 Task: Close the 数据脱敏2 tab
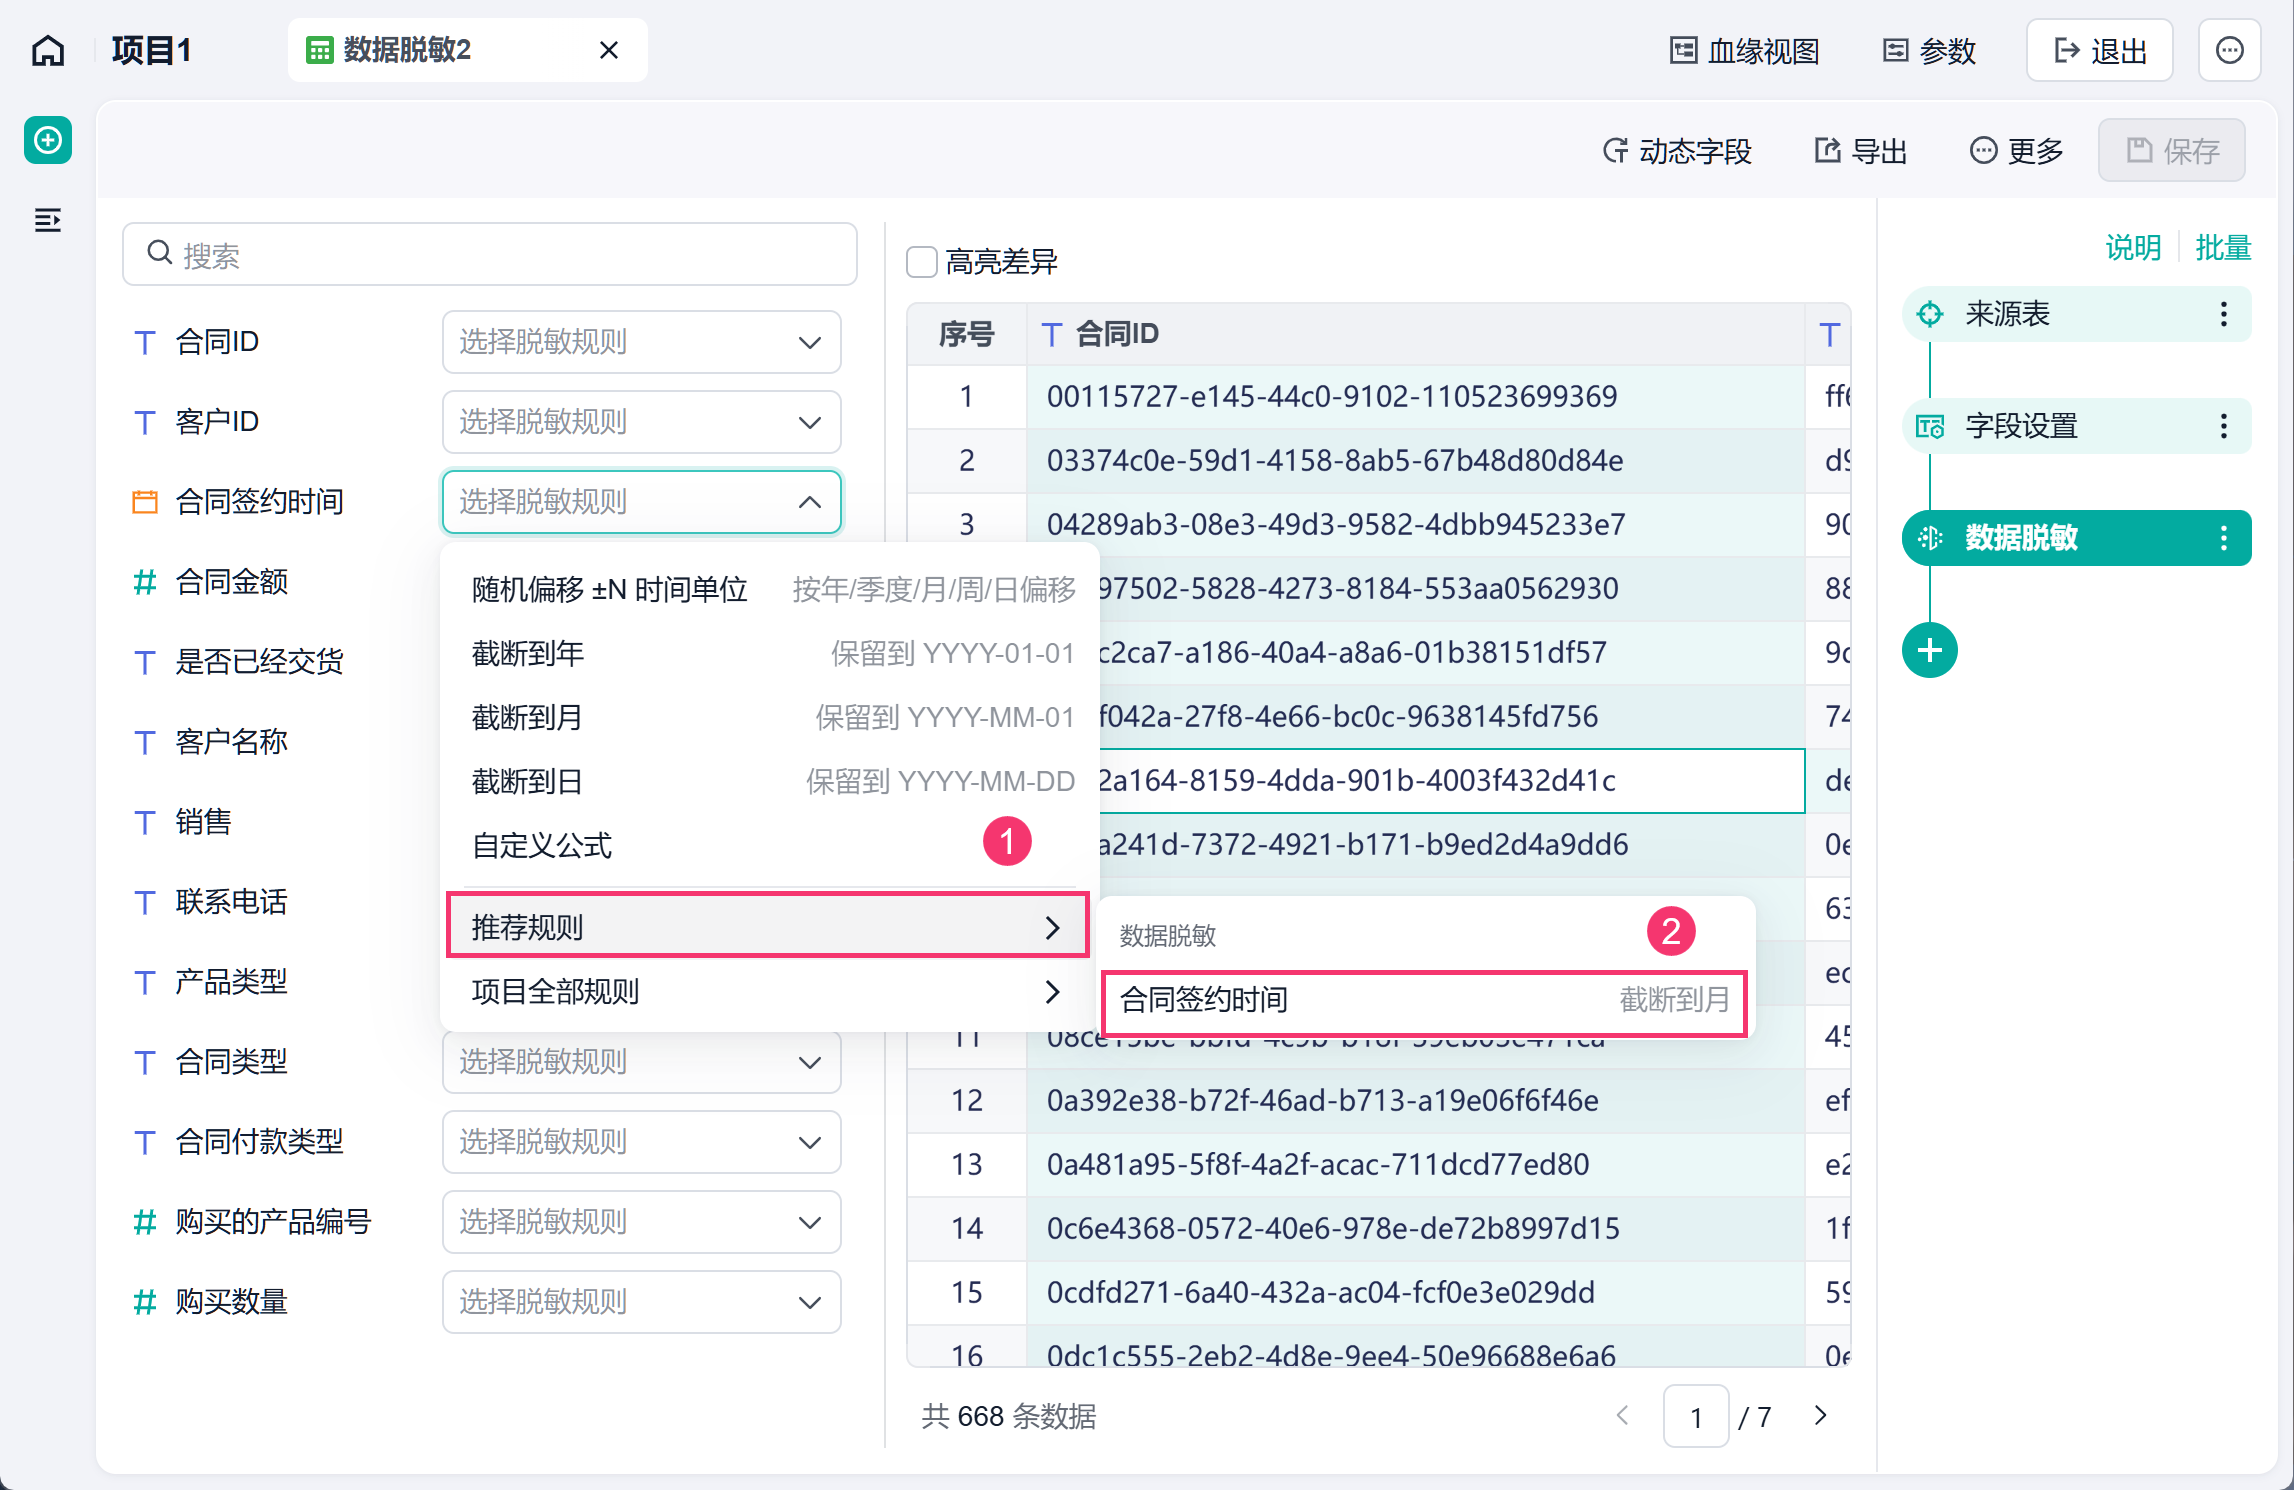tap(609, 50)
